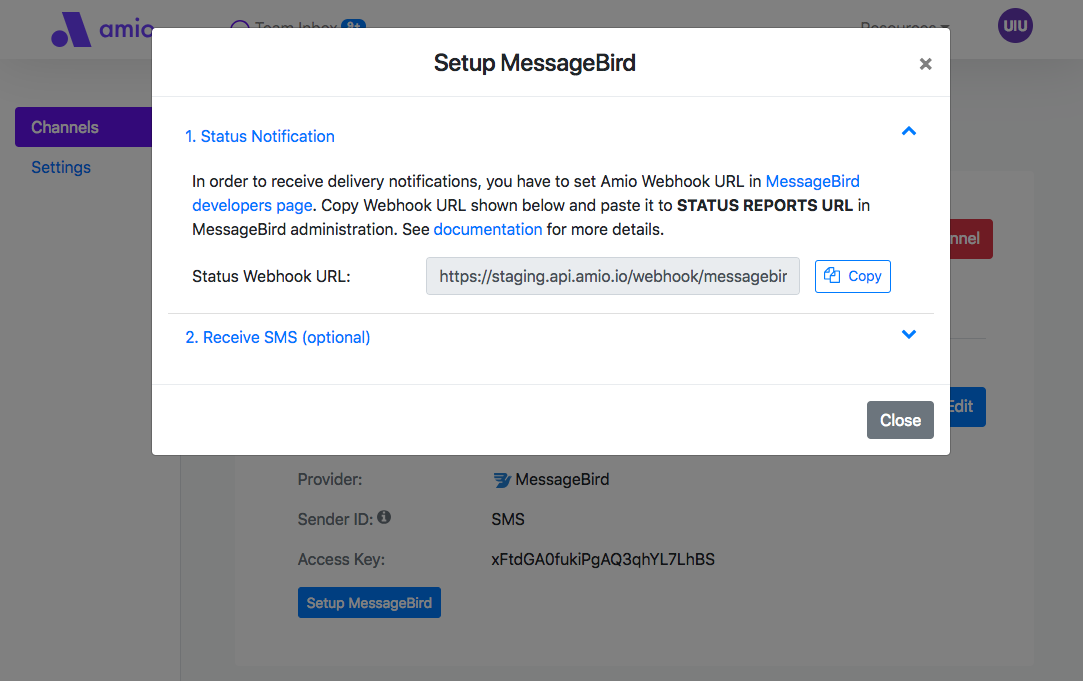
Task: Select the access key xFtdGA0fukiPgAQ3qhYL7LhBS
Action: (603, 559)
